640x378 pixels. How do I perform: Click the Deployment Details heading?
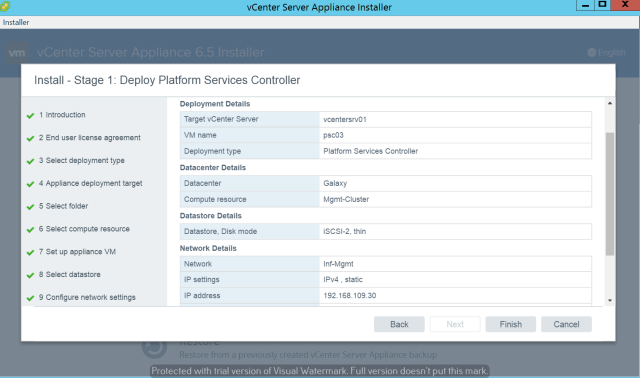[x=215, y=104]
